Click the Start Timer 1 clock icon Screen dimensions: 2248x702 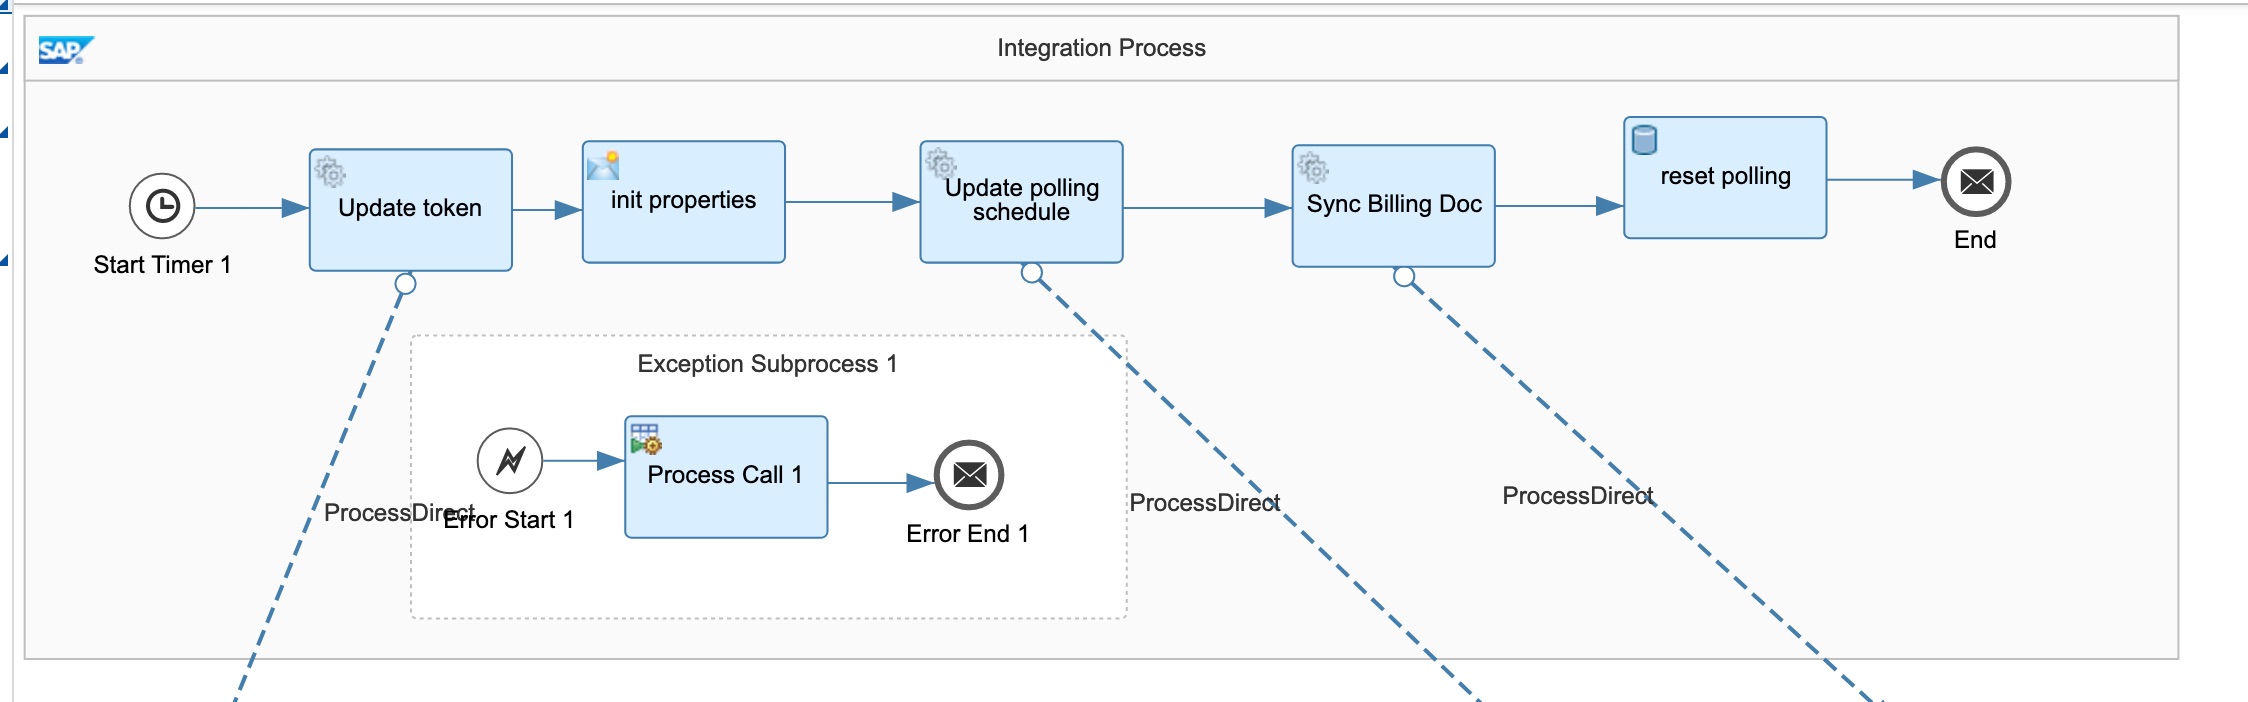pyautogui.click(x=162, y=206)
